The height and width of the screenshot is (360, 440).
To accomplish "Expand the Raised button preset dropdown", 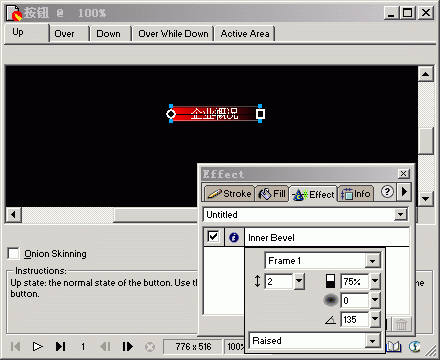I will (373, 341).
